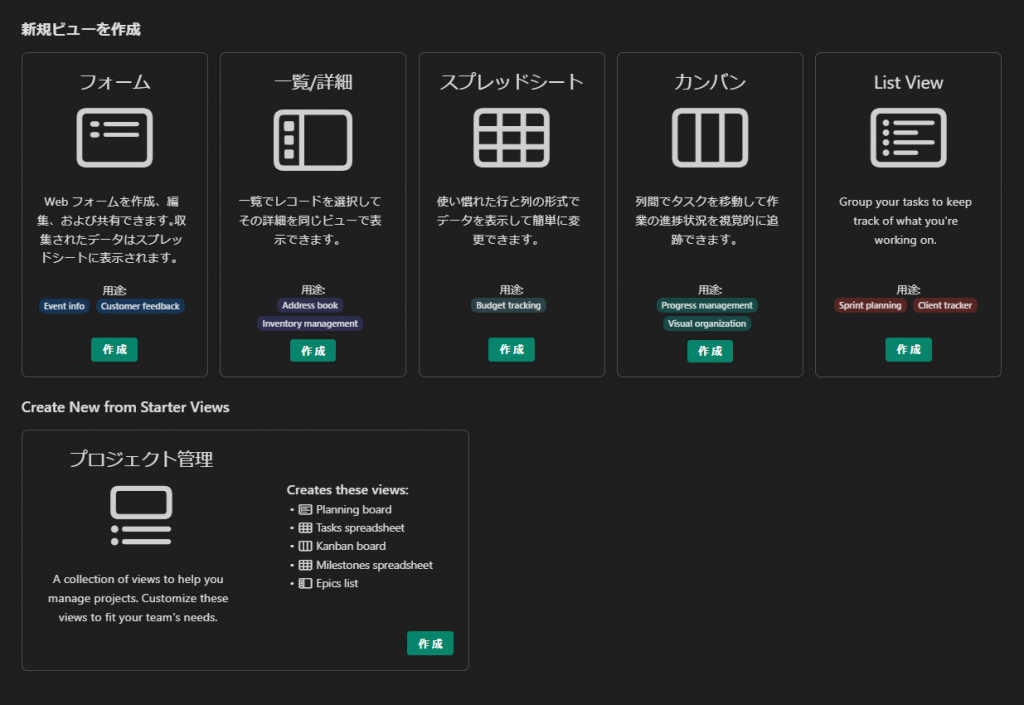Click the Kanban board columns icon
This screenshot has width=1024, height=705.
coord(305,546)
